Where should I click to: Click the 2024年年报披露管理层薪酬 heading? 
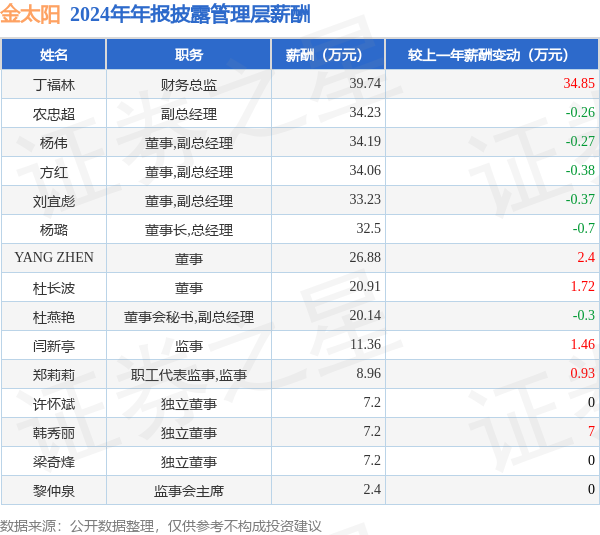click(190, 15)
